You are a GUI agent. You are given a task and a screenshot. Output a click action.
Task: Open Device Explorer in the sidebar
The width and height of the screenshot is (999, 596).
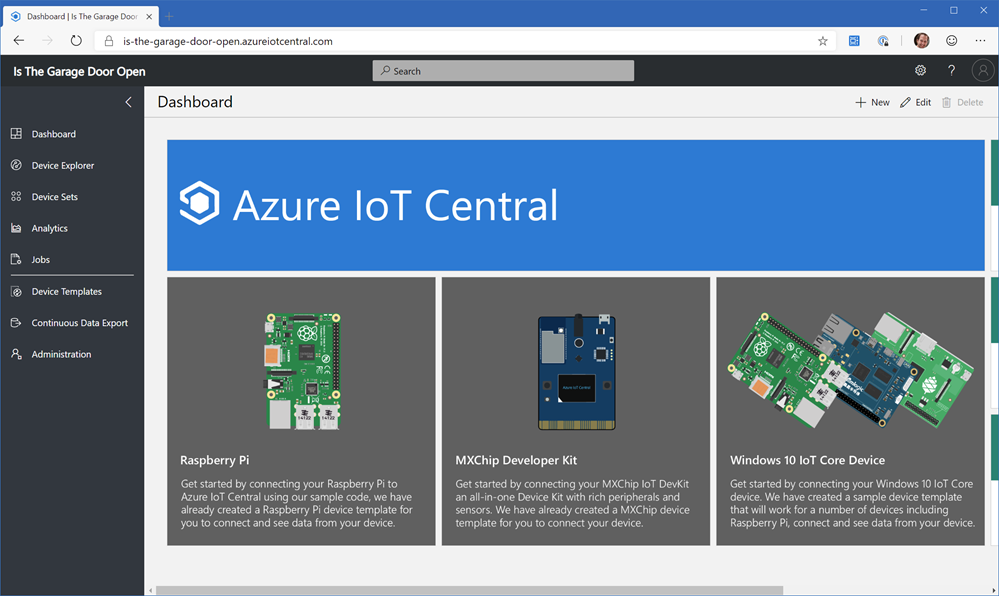coord(72,165)
